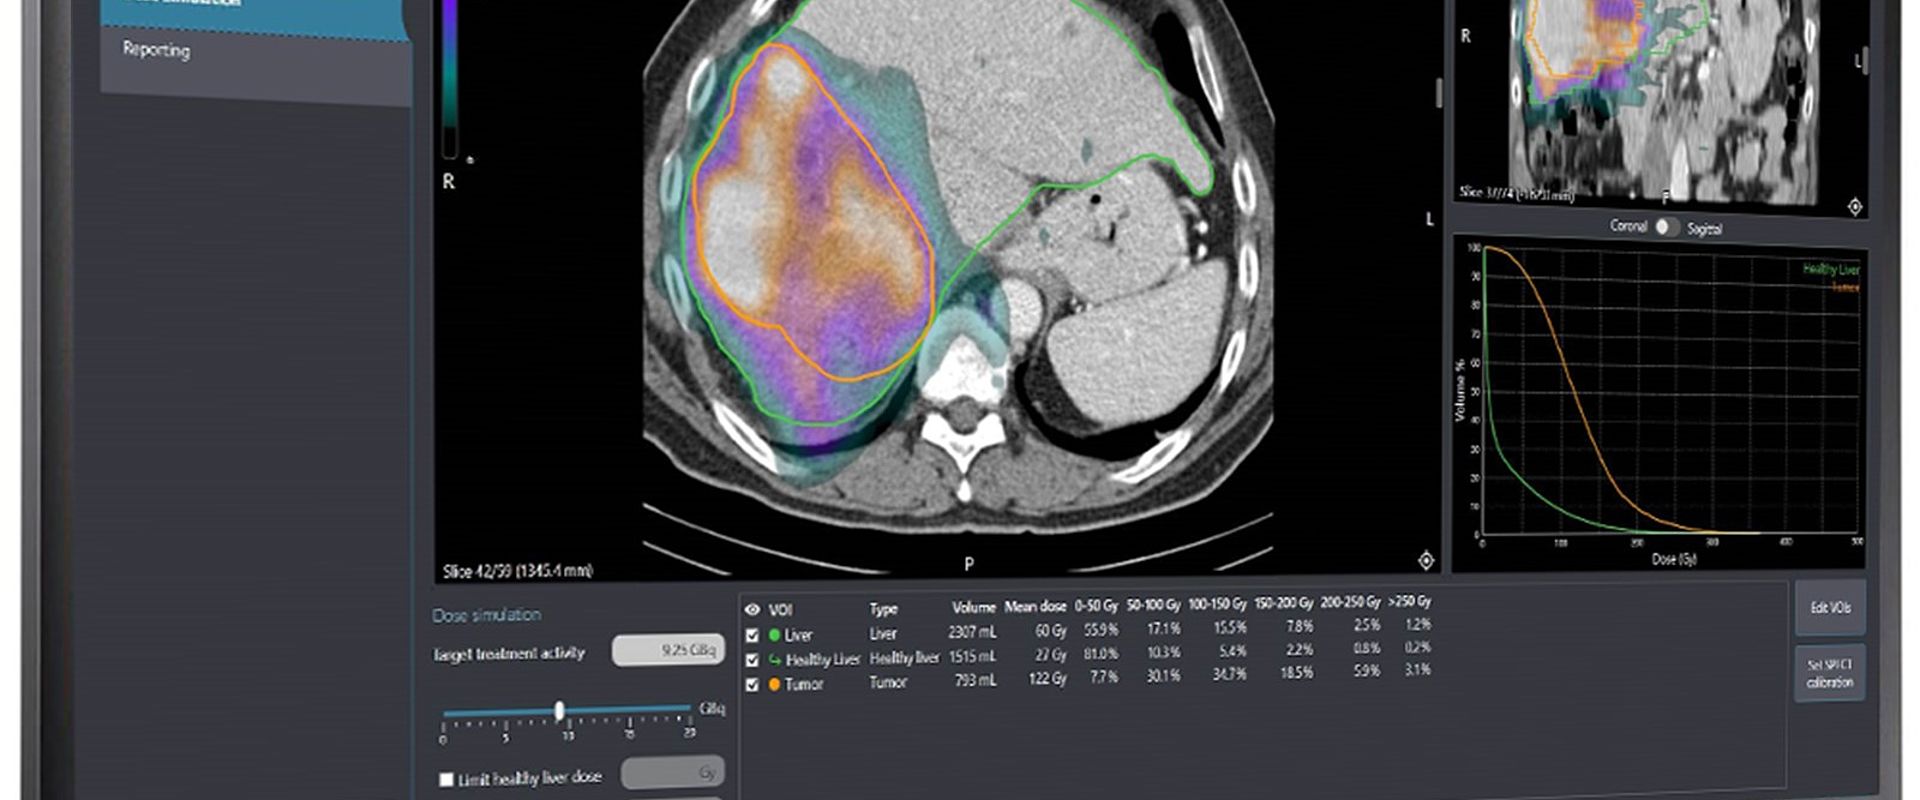
Task: Open the Reporting tab in the sidebar
Action: (x=156, y=49)
